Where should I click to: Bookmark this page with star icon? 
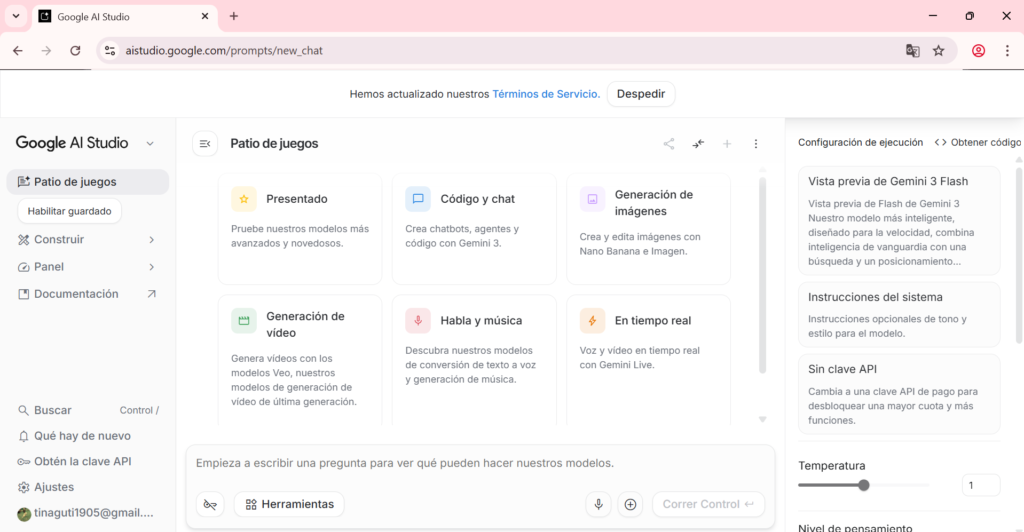coord(938,51)
